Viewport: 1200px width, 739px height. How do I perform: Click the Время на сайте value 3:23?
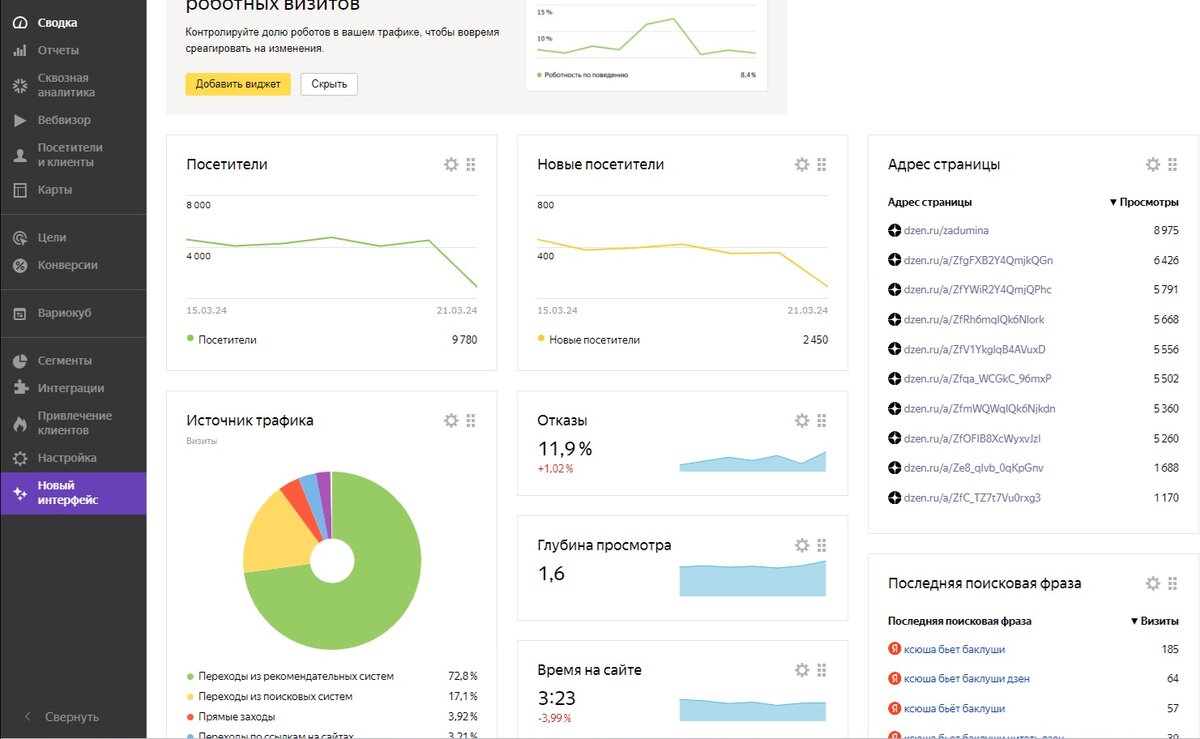tap(557, 698)
